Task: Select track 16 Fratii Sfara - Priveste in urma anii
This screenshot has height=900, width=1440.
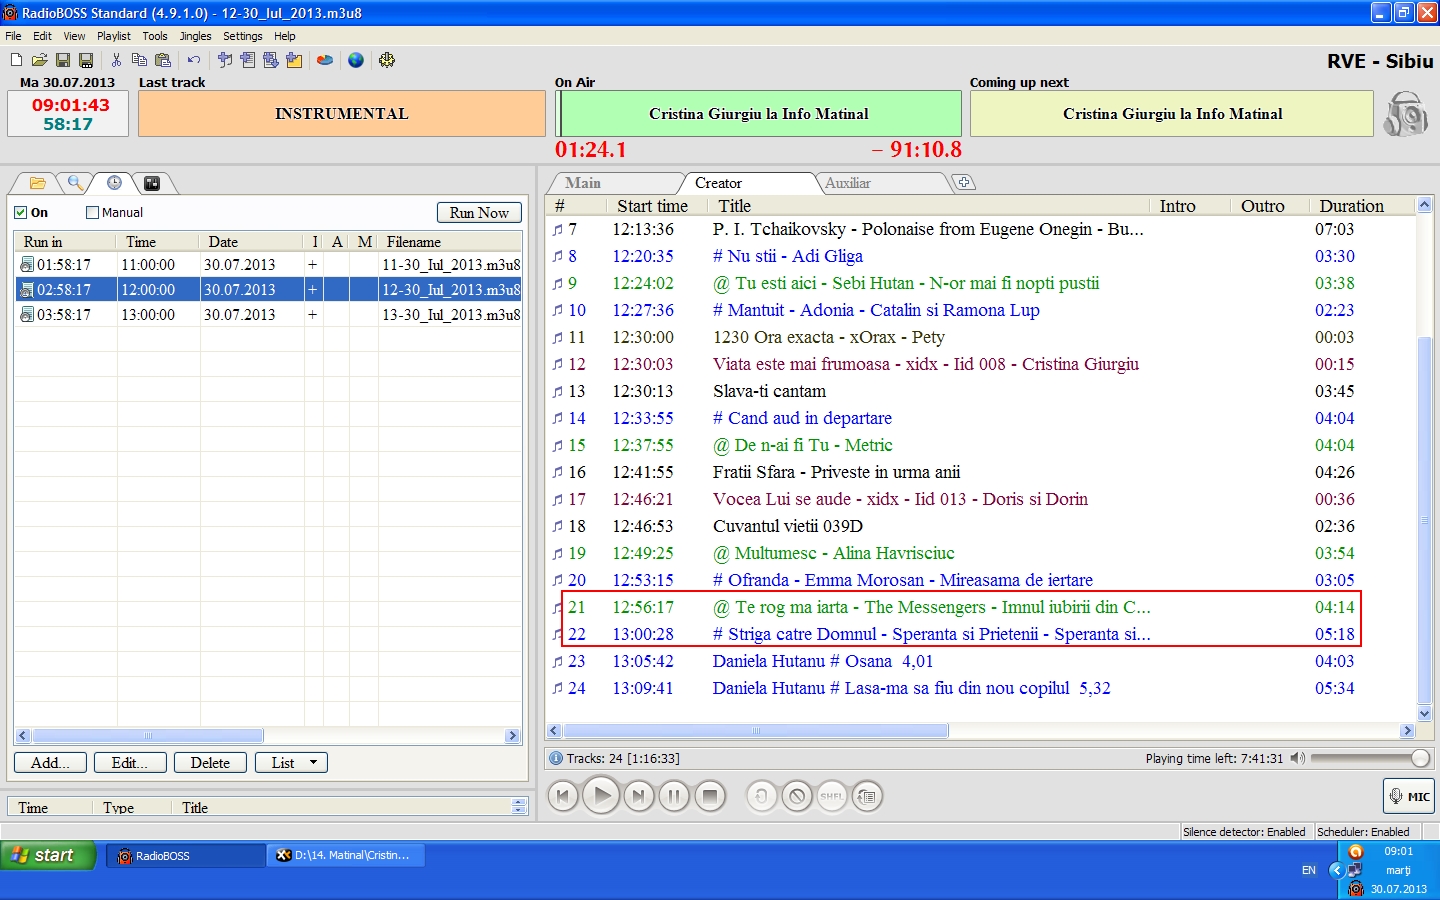Action: (x=980, y=472)
